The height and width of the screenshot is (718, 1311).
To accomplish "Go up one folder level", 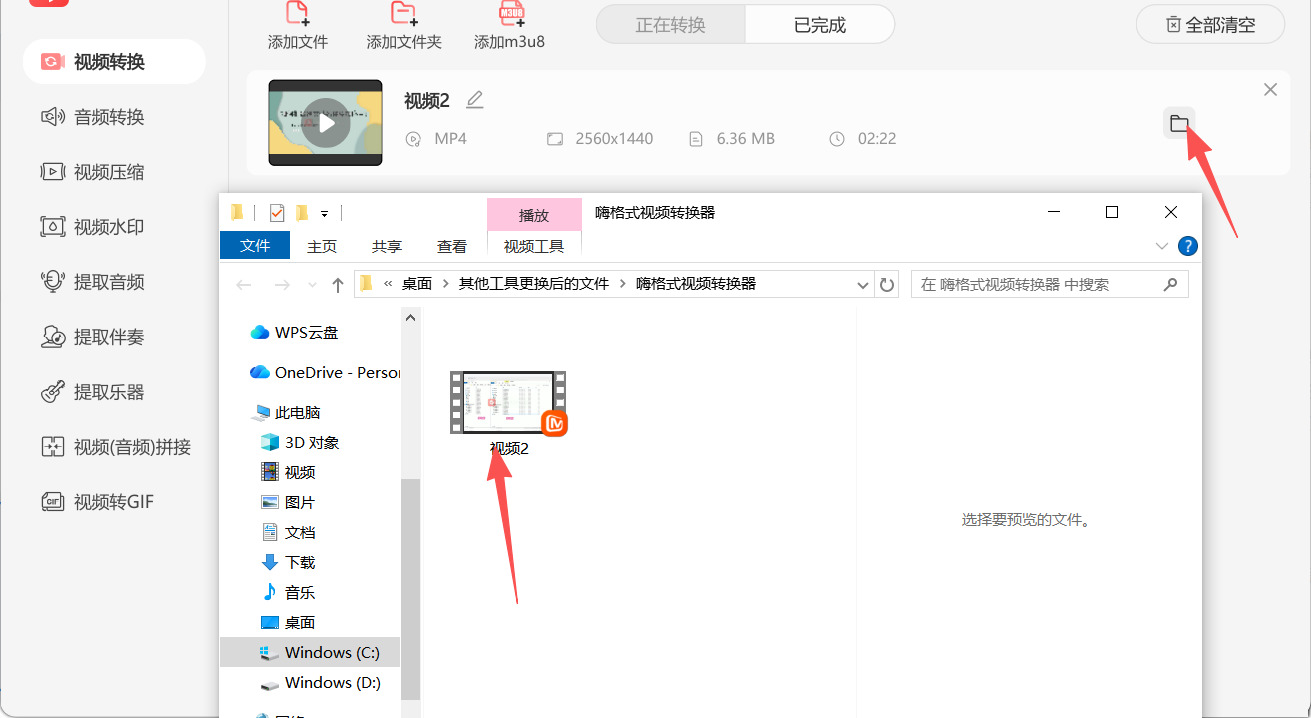I will 338,285.
